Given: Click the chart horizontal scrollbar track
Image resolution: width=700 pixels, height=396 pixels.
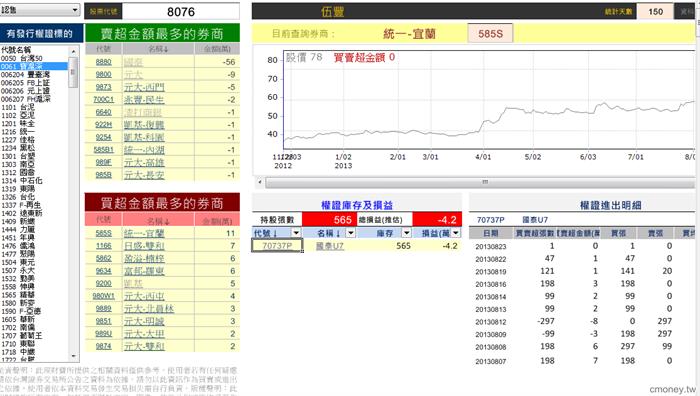Looking at the screenshot, I should tap(480, 182).
